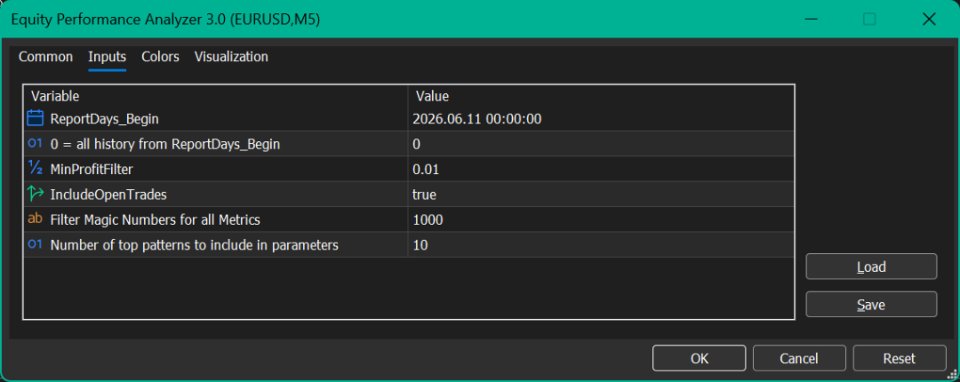Image resolution: width=960 pixels, height=382 pixels.
Task: Confirm settings with the OK button
Action: click(699, 358)
